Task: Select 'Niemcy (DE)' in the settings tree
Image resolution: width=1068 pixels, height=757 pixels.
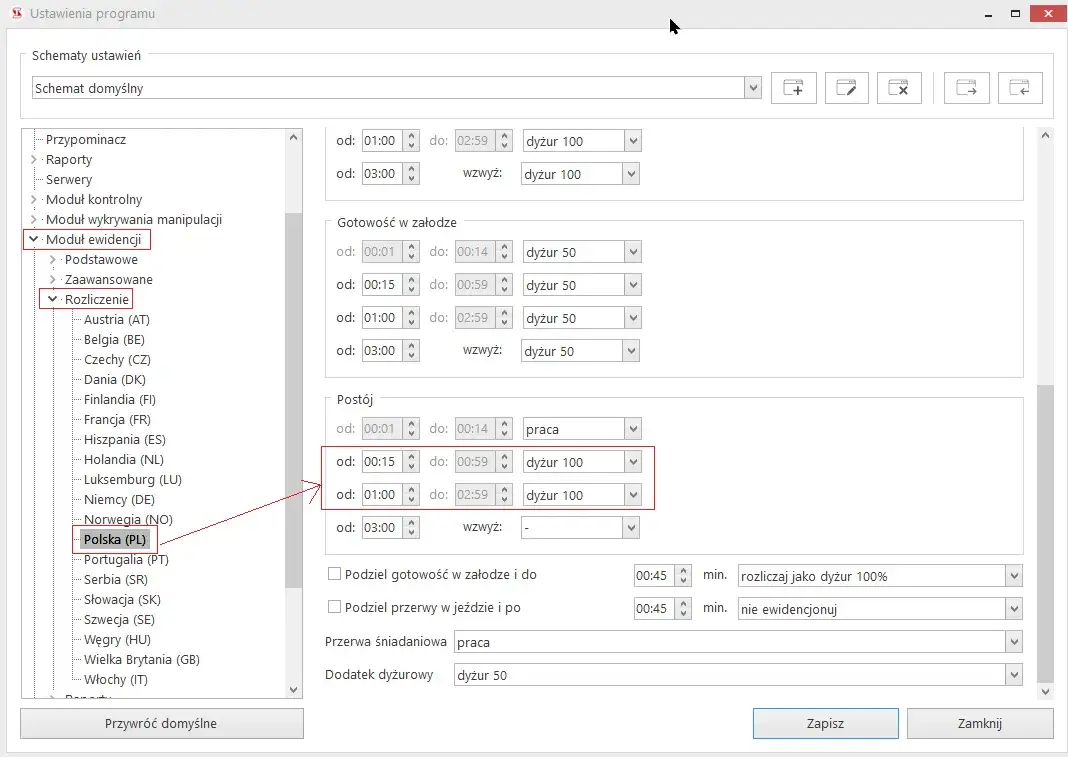Action: coord(118,500)
